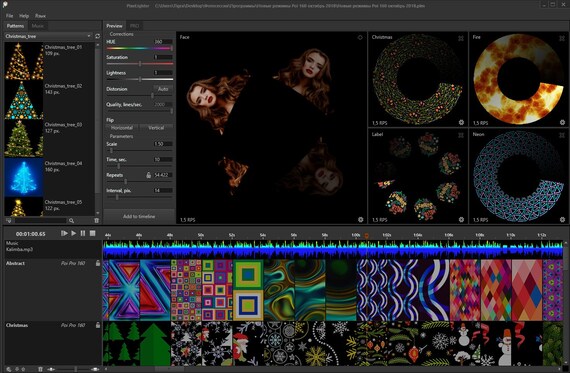The width and height of the screenshot is (570, 373).
Task: Switch to the Music tab
Action: click(37, 26)
